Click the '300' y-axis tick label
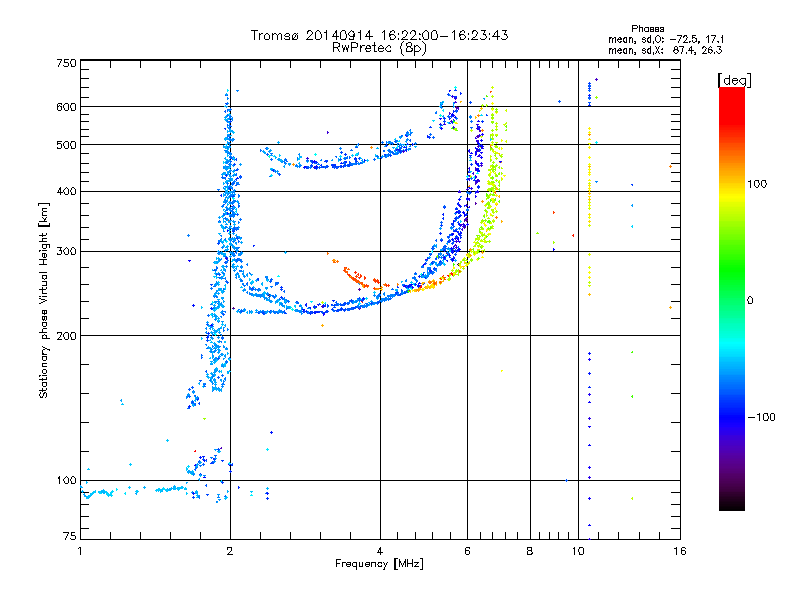Viewport: 800px width, 600px height. tap(67, 252)
